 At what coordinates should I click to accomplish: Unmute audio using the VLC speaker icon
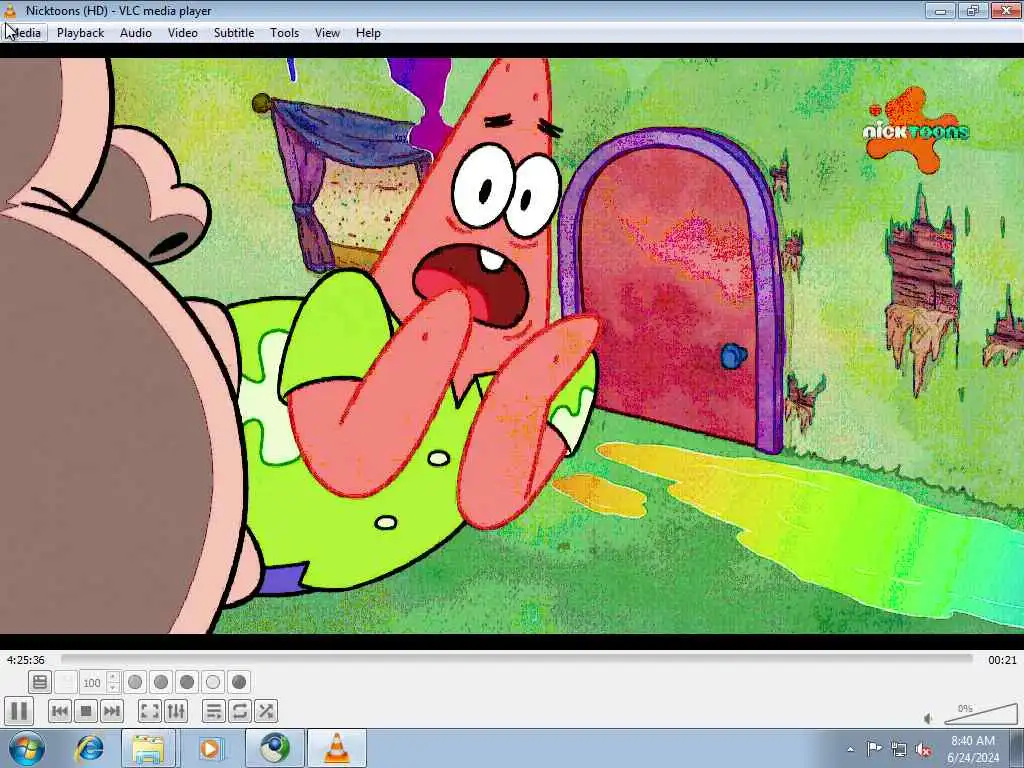pos(928,718)
